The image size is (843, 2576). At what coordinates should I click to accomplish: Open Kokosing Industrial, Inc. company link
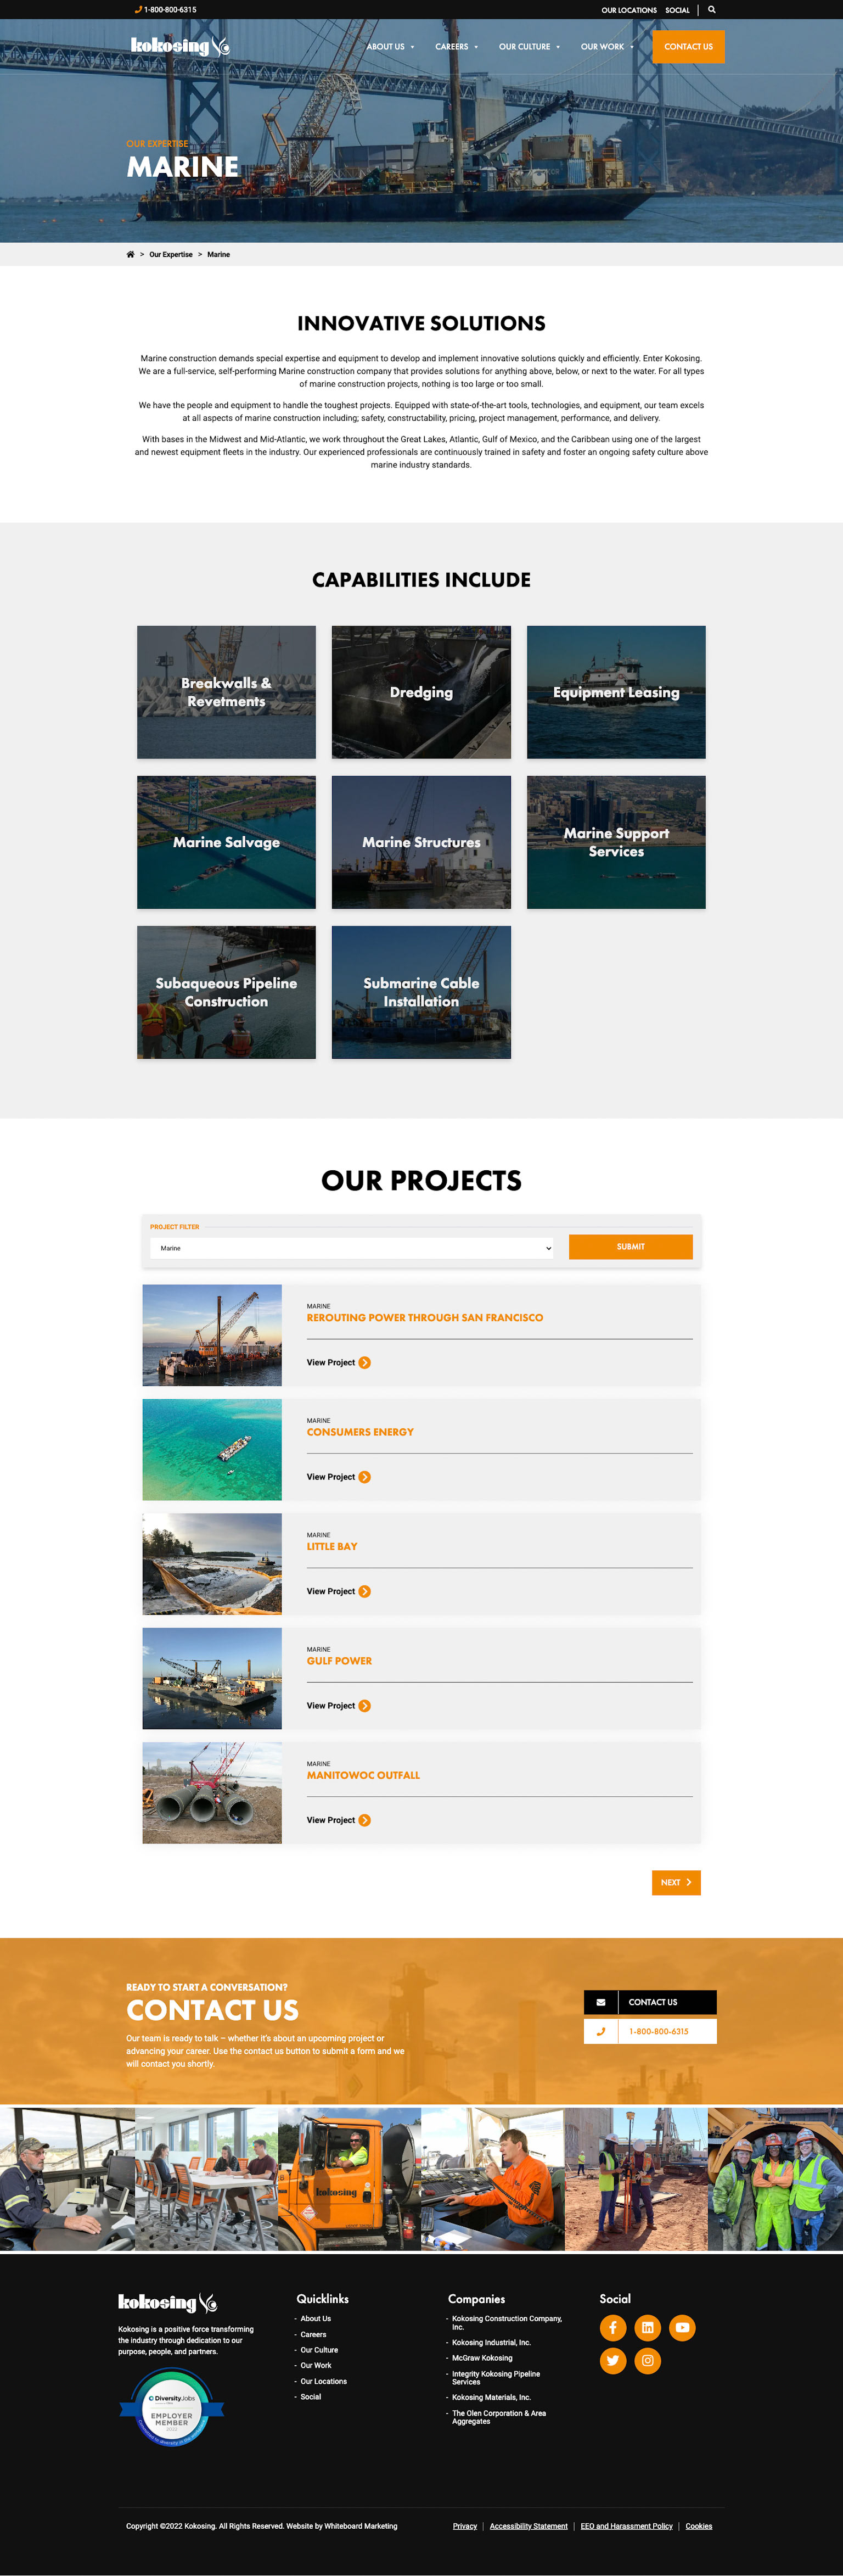coord(491,2342)
